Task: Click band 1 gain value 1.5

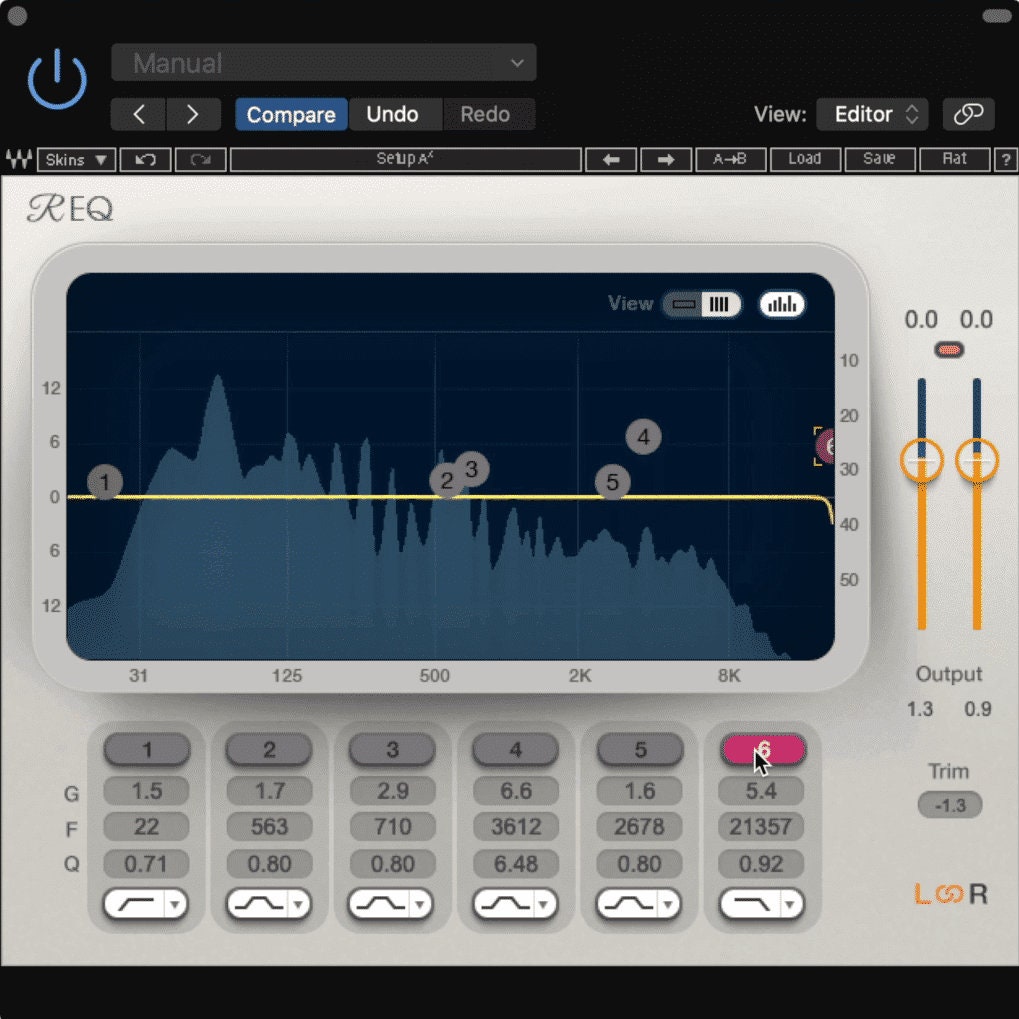Action: 147,791
